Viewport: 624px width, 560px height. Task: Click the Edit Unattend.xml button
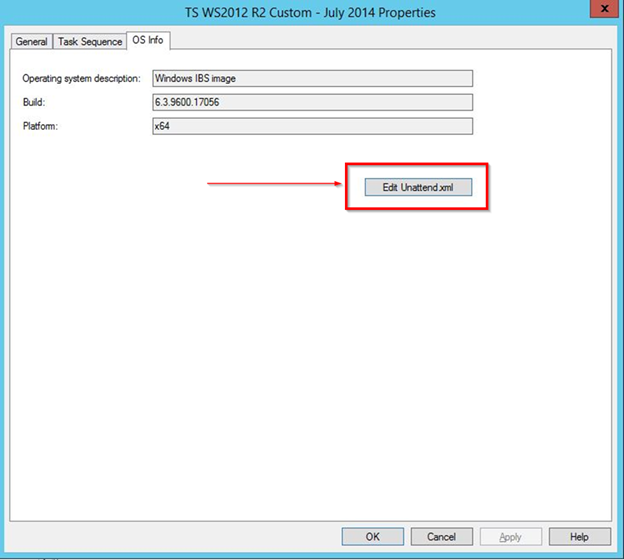pyautogui.click(x=418, y=187)
